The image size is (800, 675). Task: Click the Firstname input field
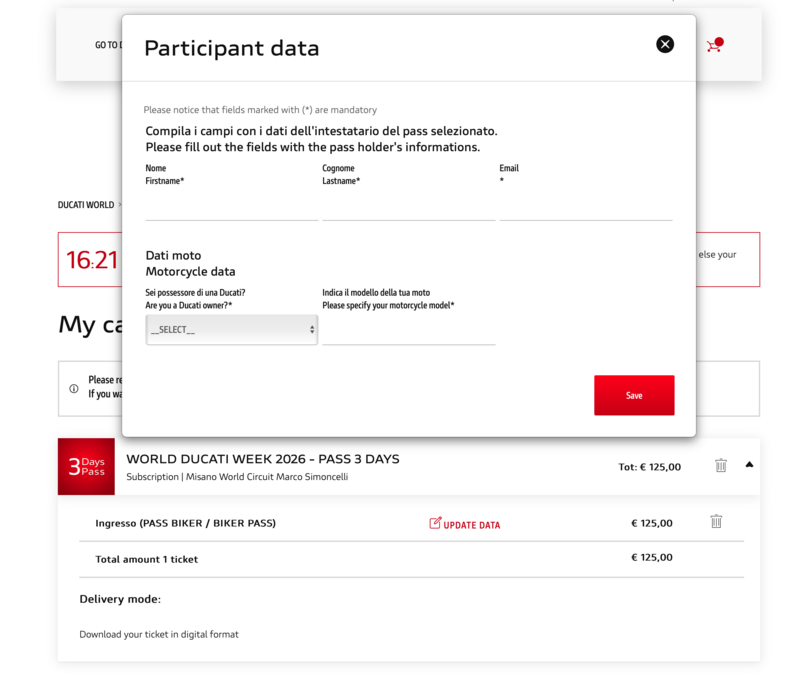pyautogui.click(x=231, y=207)
